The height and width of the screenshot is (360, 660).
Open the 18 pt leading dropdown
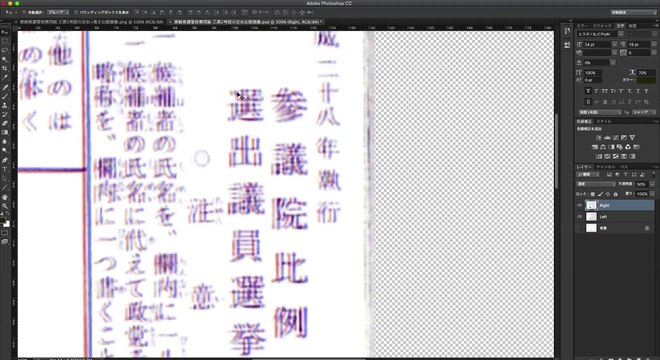point(653,44)
